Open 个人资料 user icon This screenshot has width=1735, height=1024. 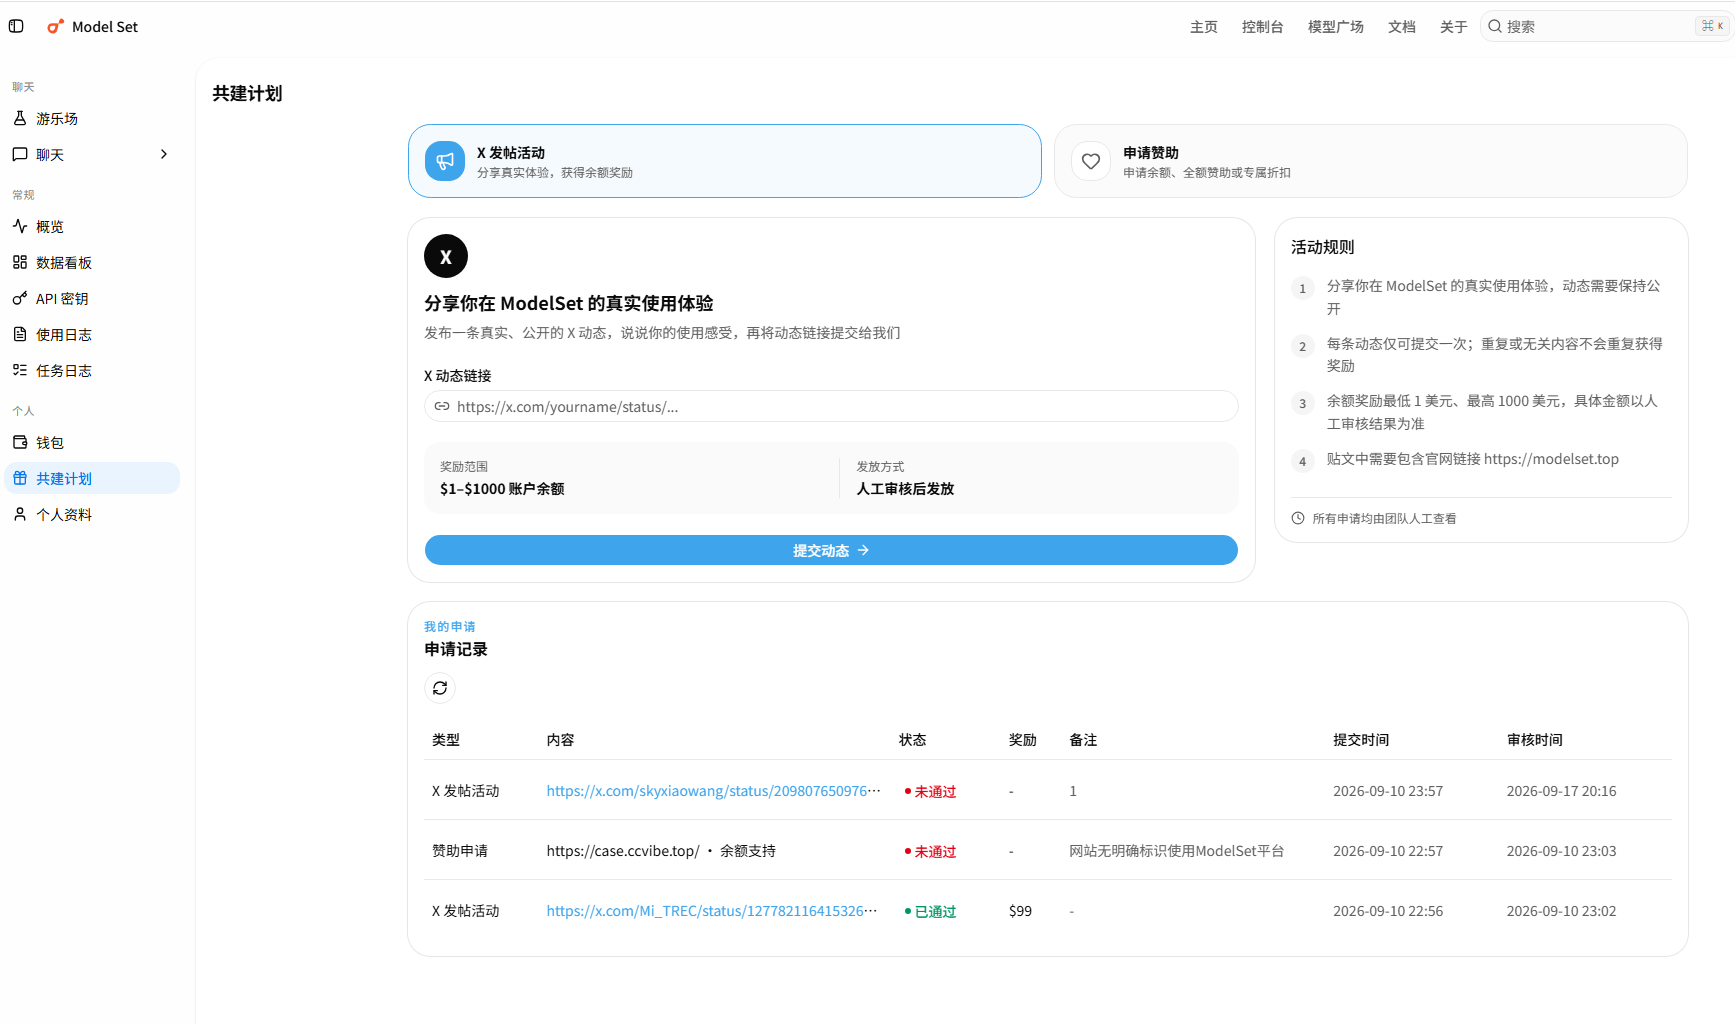coord(20,514)
